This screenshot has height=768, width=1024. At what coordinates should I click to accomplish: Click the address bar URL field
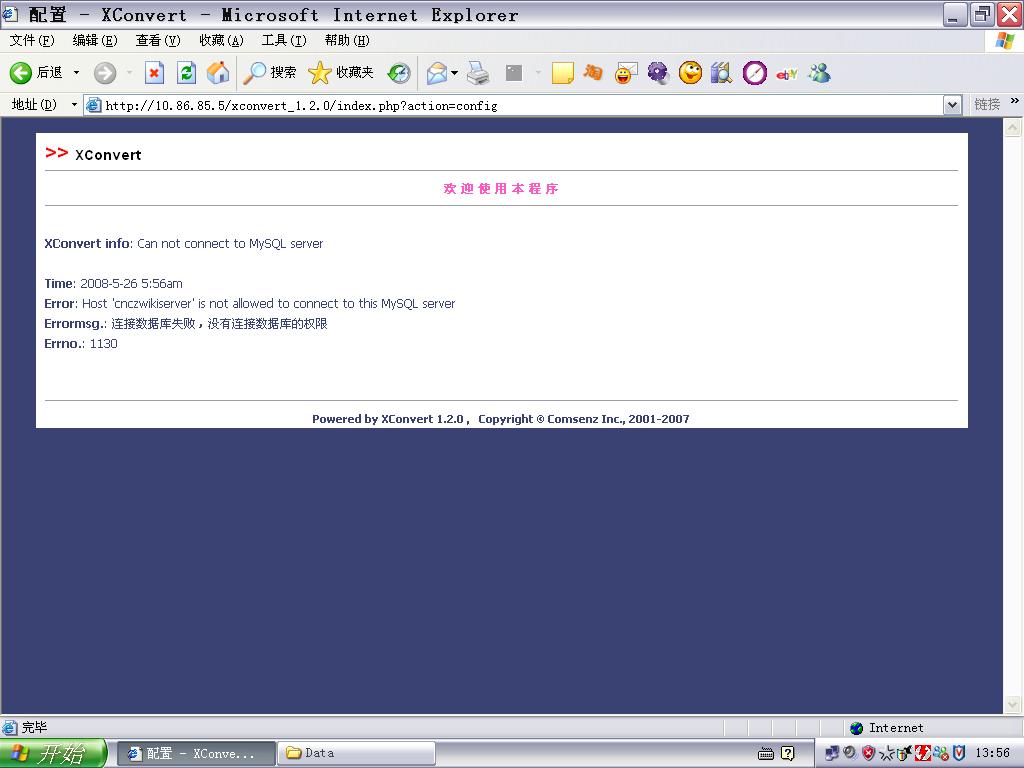click(x=514, y=105)
